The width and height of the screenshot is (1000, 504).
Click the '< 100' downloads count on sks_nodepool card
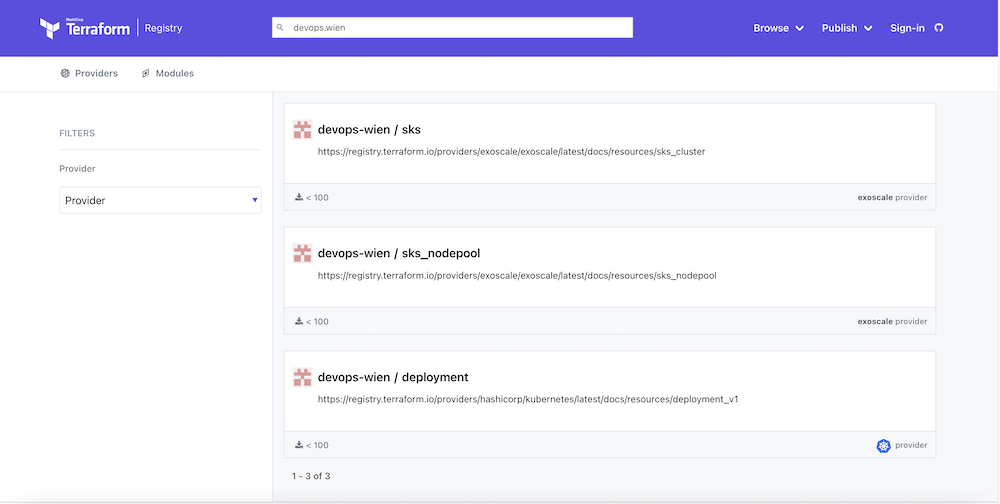click(318, 322)
